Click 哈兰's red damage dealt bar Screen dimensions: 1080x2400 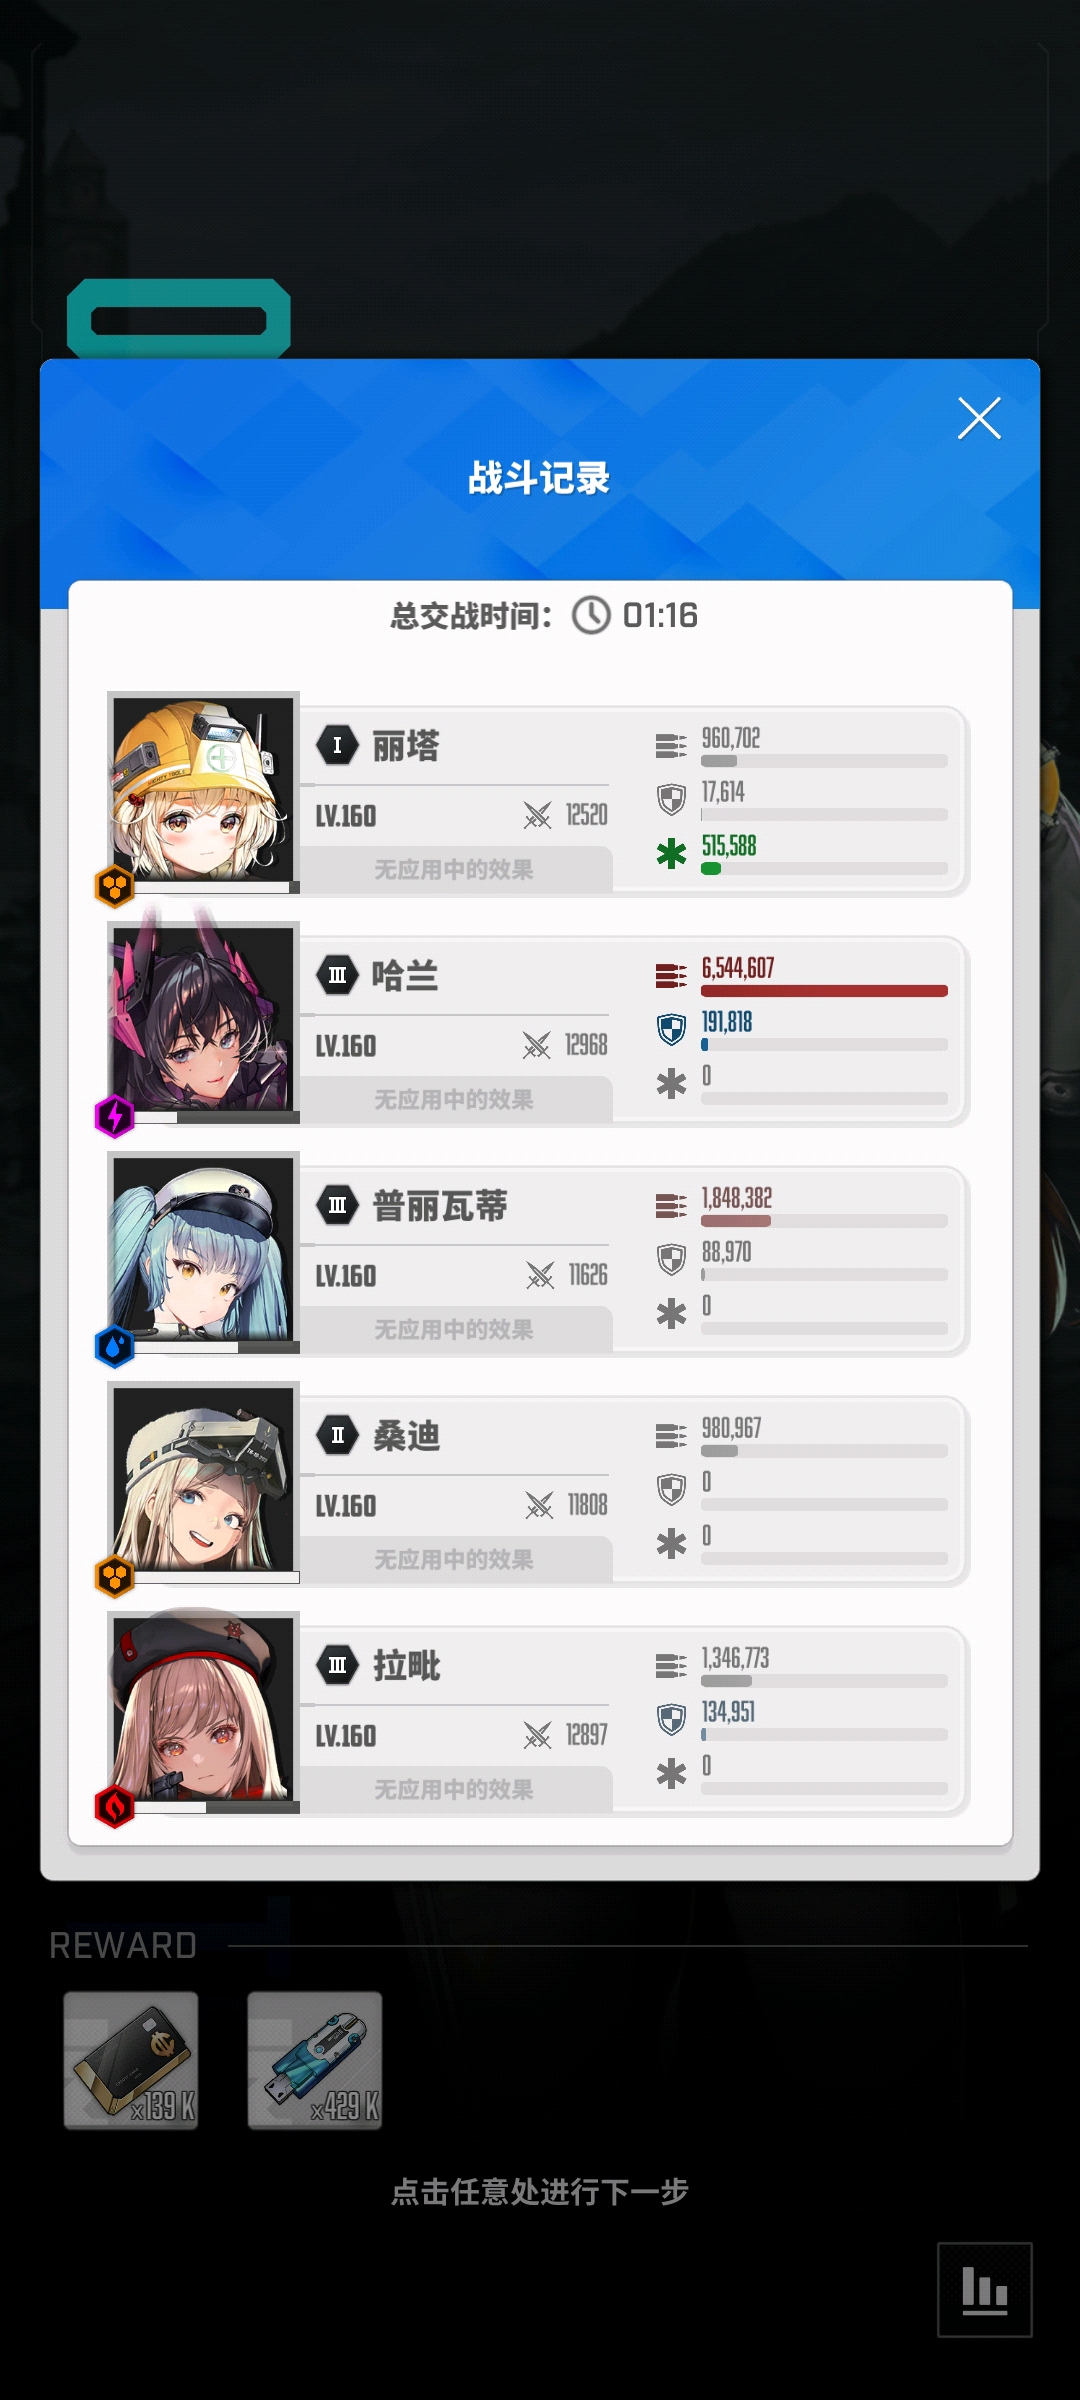[824, 991]
